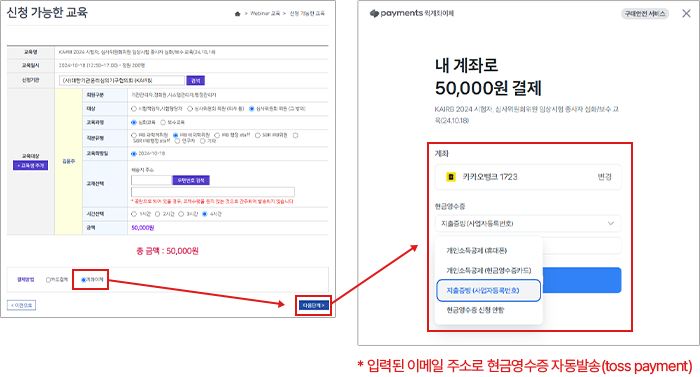Open the 현금영수증 dropdown field
The width and height of the screenshot is (700, 377).
[x=528, y=223]
